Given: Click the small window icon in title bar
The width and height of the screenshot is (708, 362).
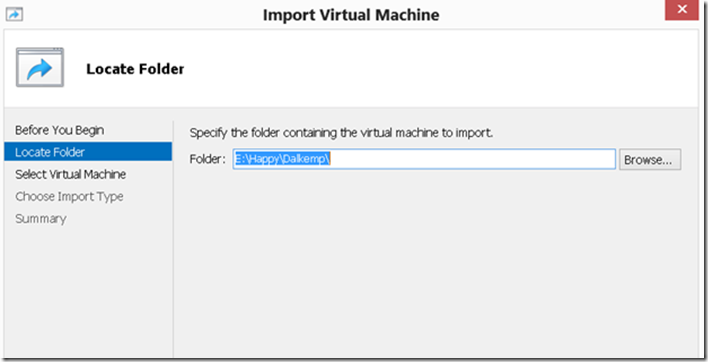Looking at the screenshot, I should (x=14, y=15).
